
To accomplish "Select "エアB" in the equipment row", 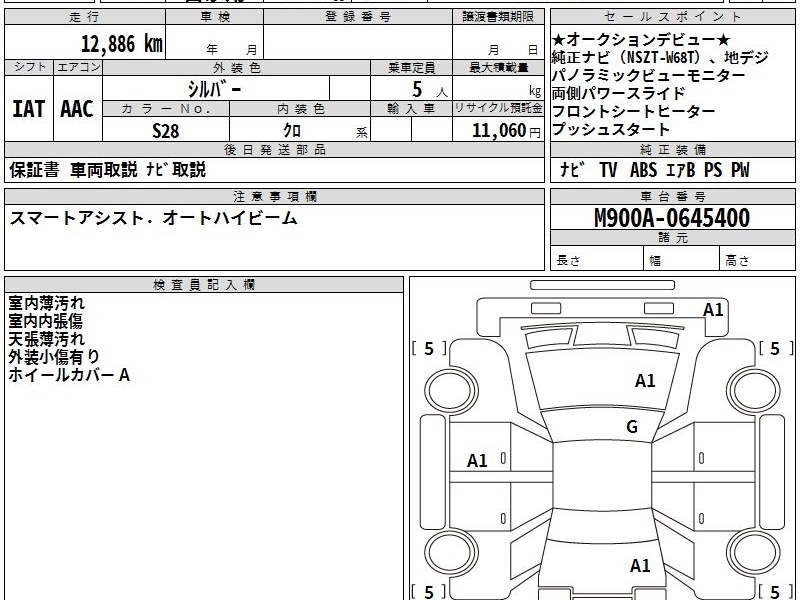I will (681, 170).
